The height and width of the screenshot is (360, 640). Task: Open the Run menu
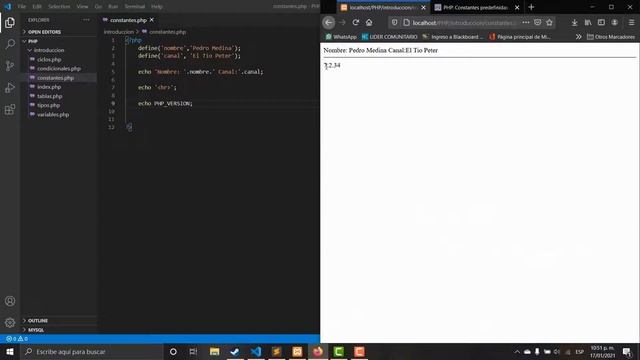click(113, 7)
